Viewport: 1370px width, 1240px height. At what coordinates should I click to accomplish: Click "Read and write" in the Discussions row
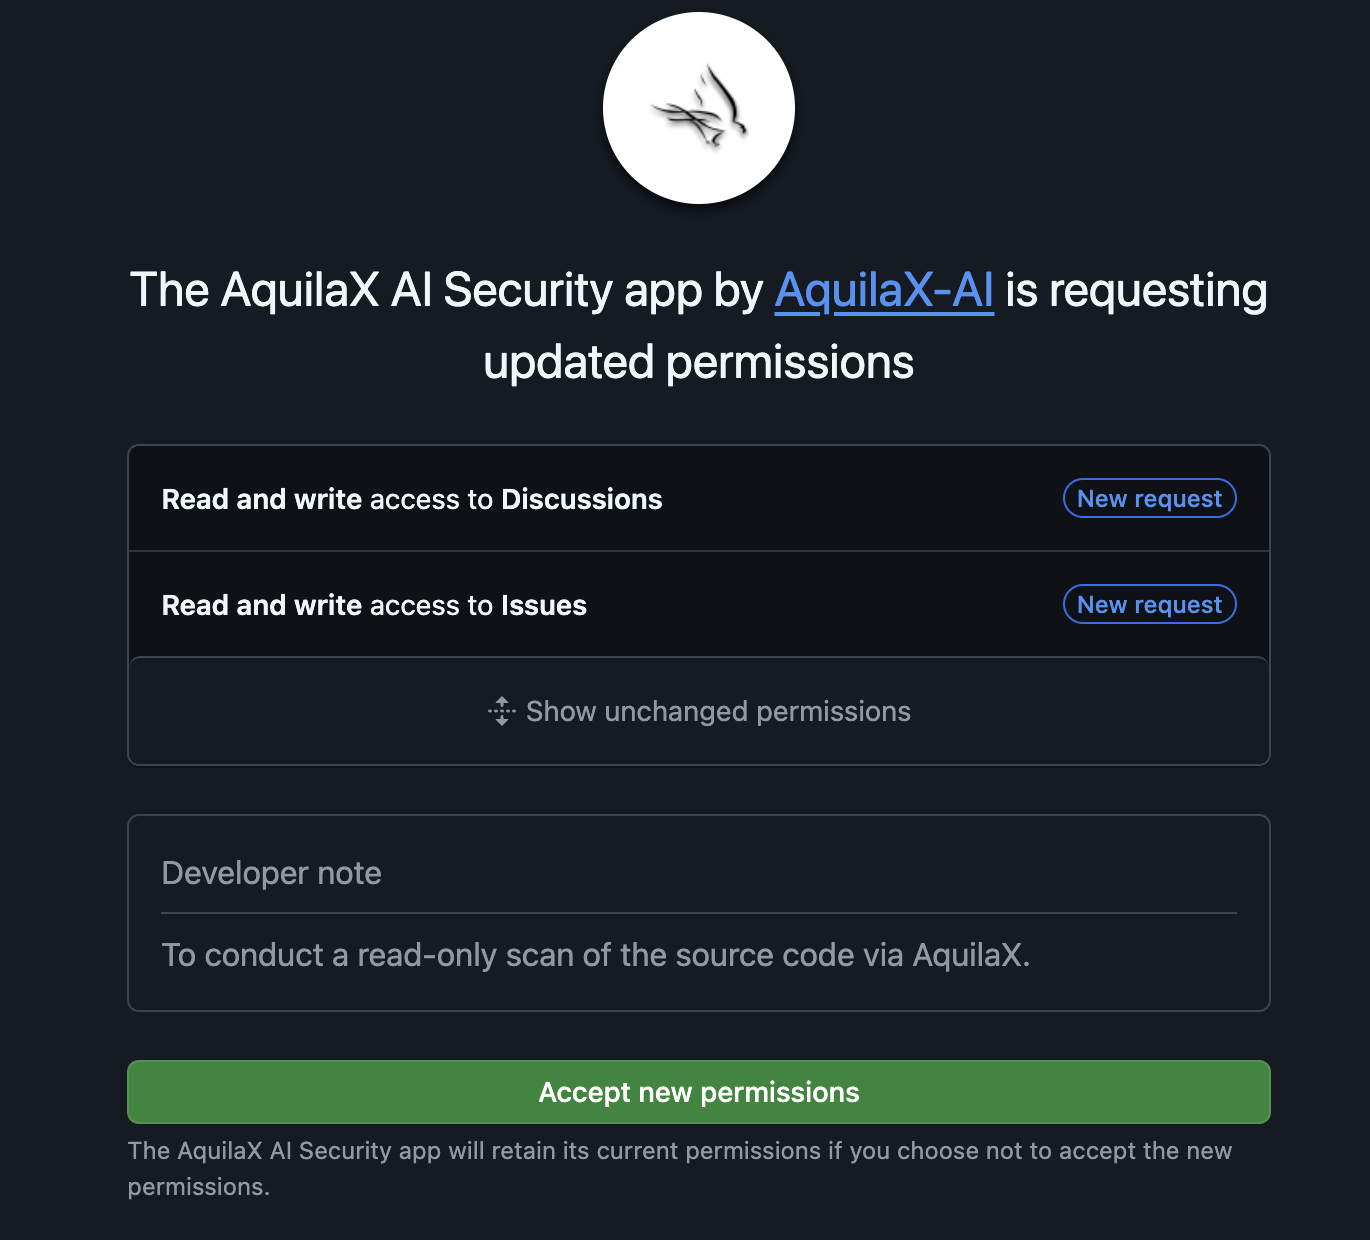pyautogui.click(x=262, y=499)
